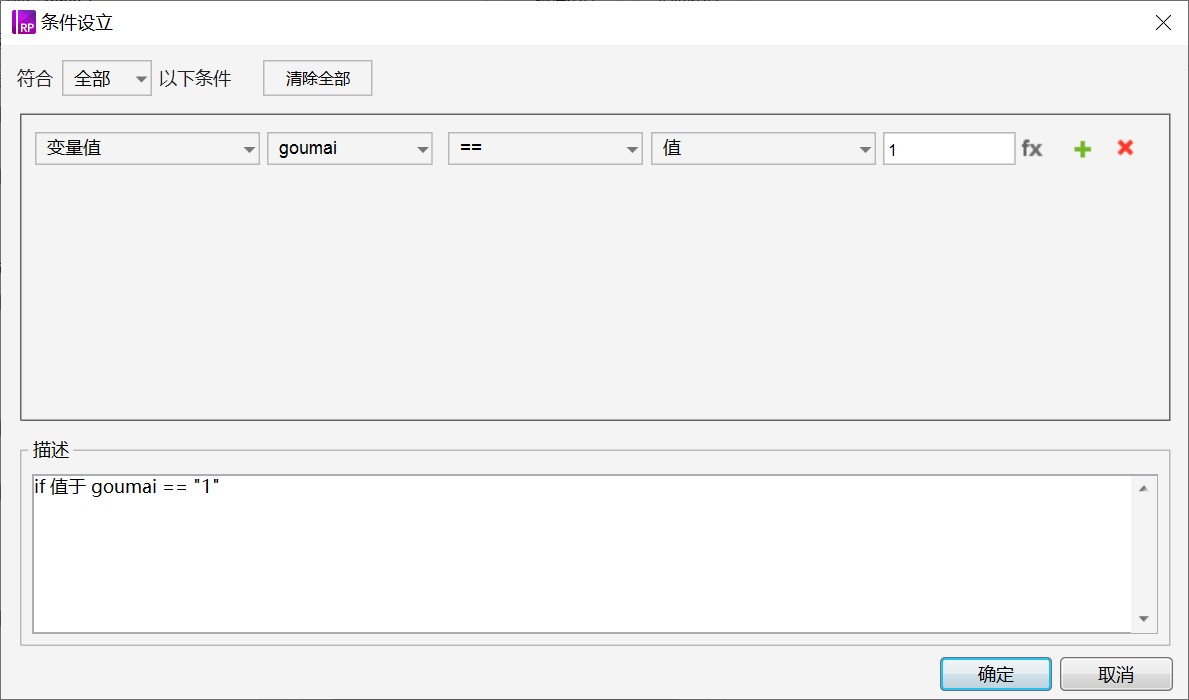Focus the value input field containing 1
The height and width of the screenshot is (700, 1189).
pyautogui.click(x=949, y=149)
